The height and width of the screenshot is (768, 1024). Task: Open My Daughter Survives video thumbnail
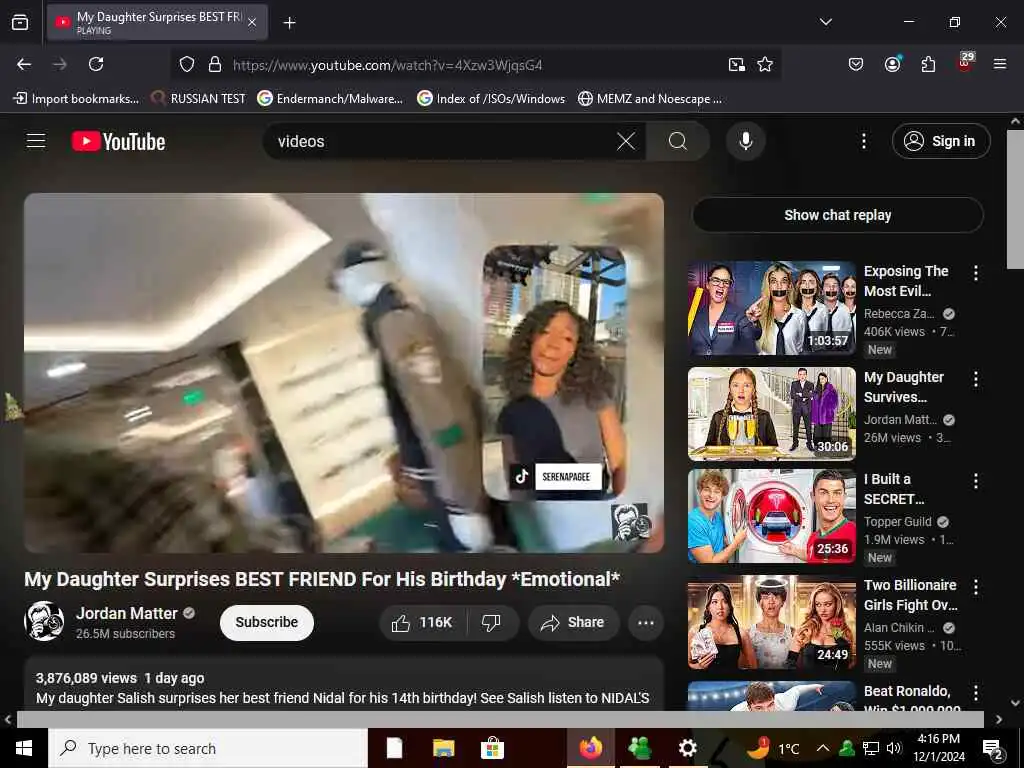[x=772, y=414]
